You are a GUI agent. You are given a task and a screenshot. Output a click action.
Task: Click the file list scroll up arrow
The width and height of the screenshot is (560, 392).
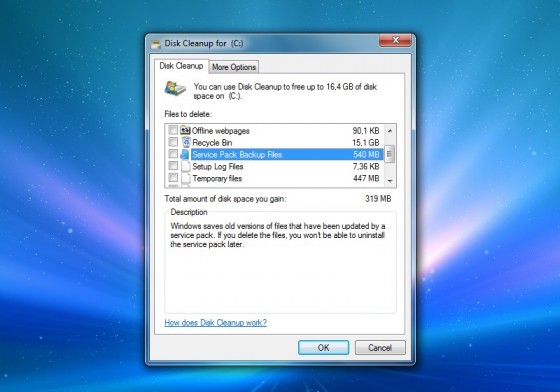pyautogui.click(x=390, y=131)
